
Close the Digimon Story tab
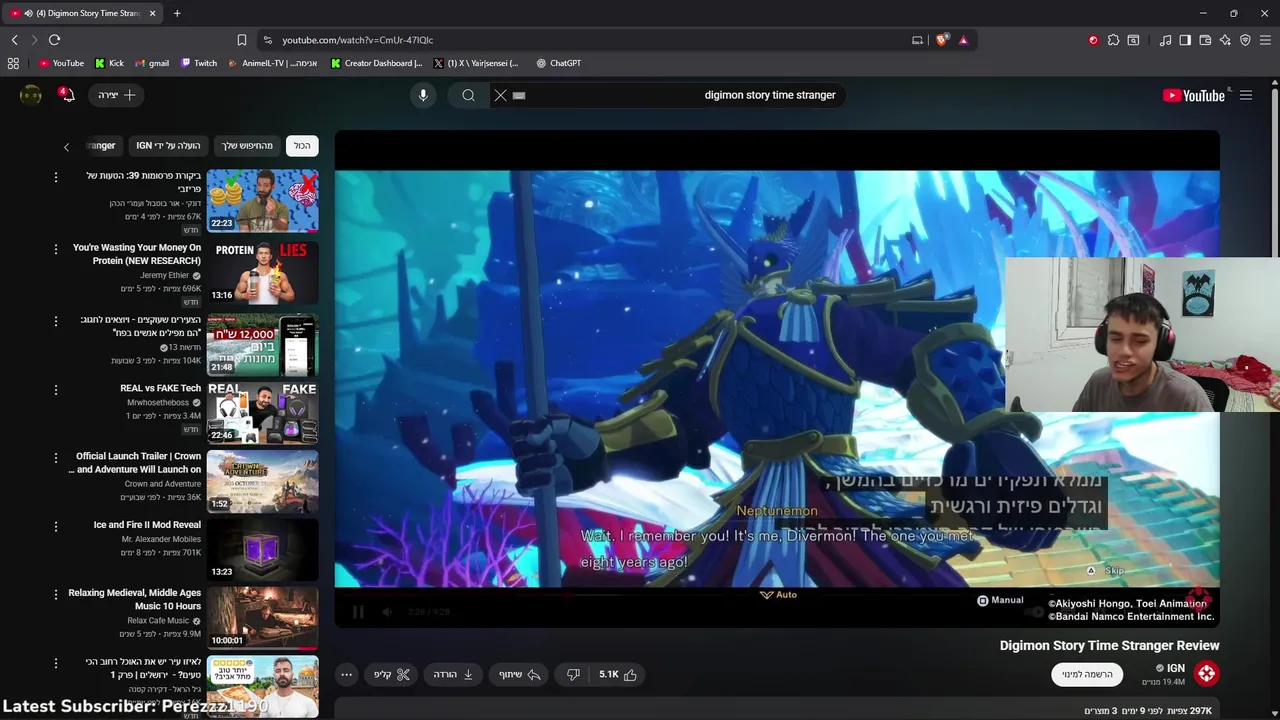(152, 13)
